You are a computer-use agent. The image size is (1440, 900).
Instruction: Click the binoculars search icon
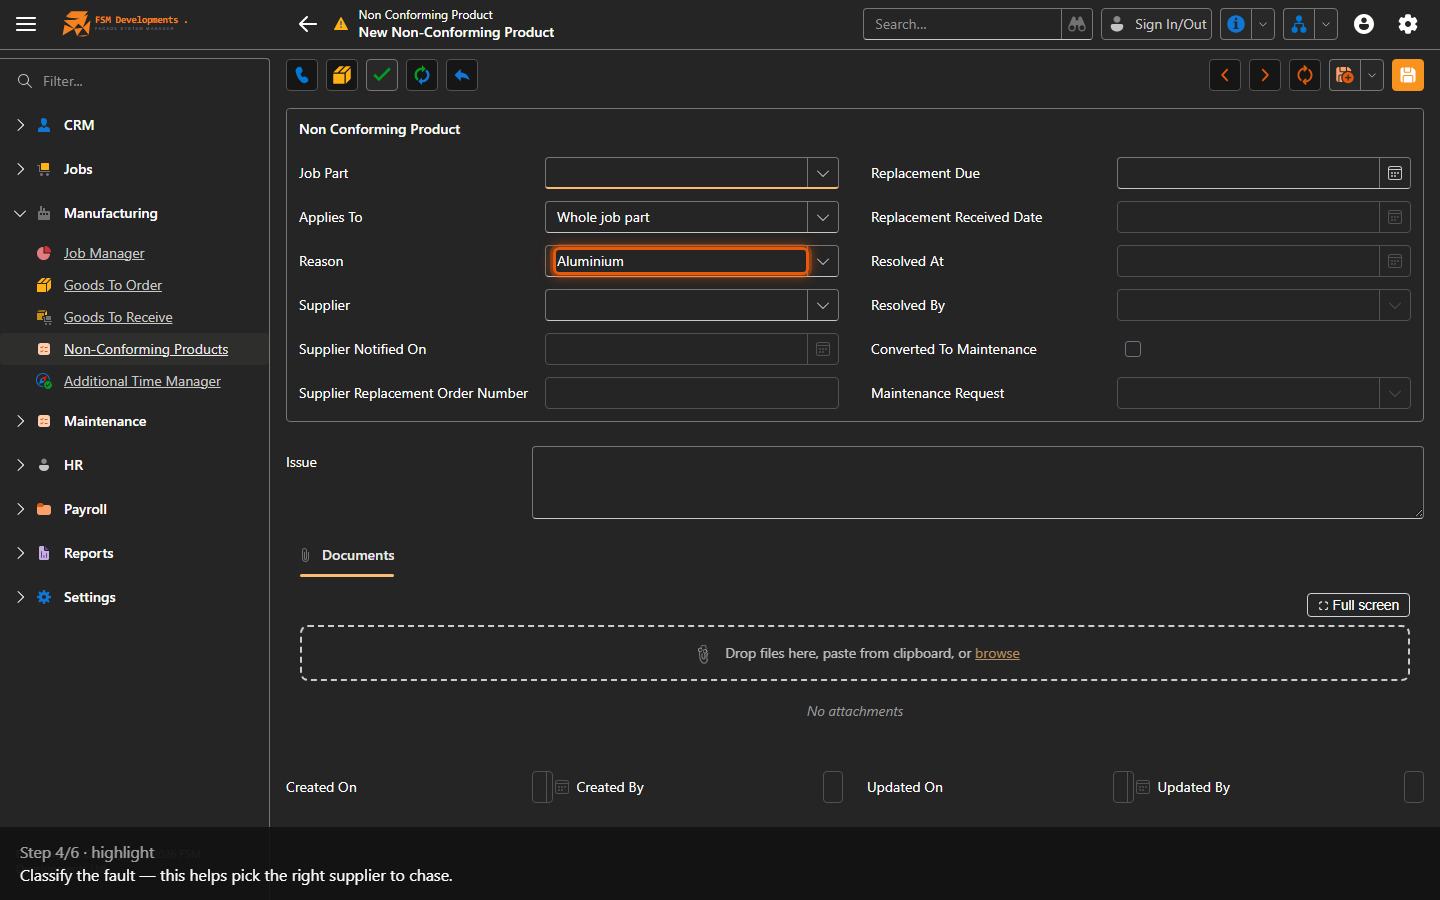(1077, 24)
